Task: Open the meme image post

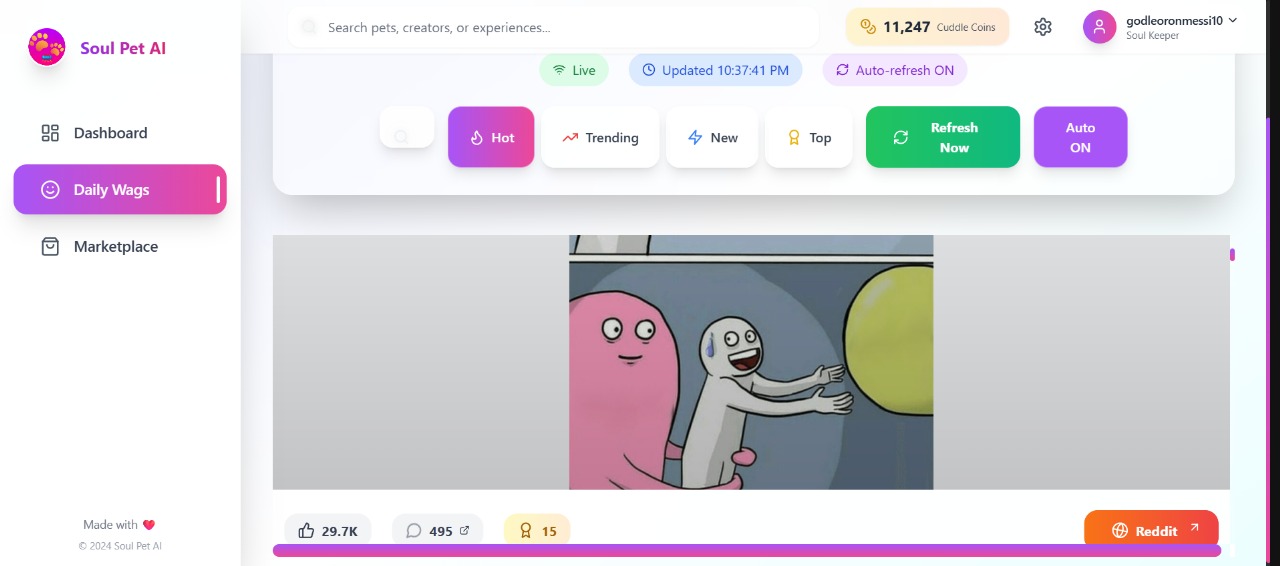Action: [751, 362]
